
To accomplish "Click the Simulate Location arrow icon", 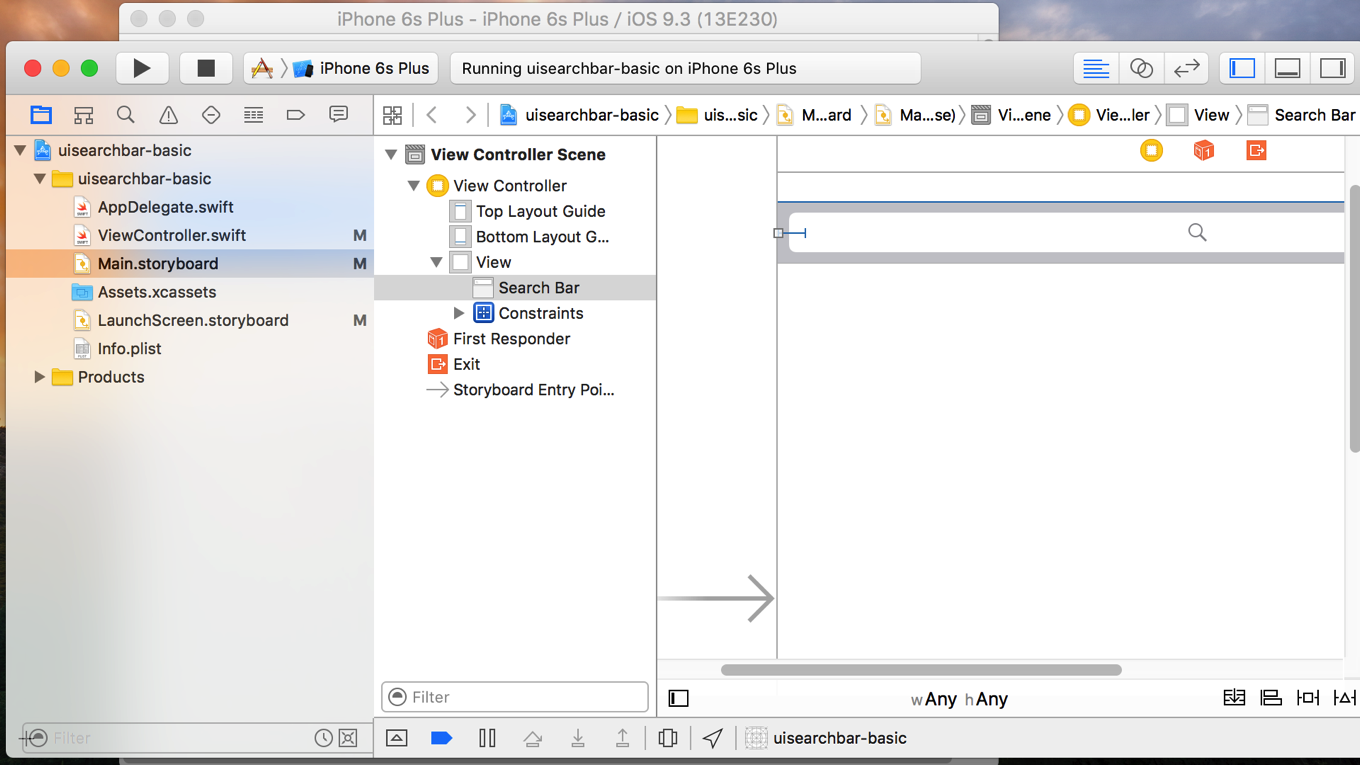I will (712, 738).
